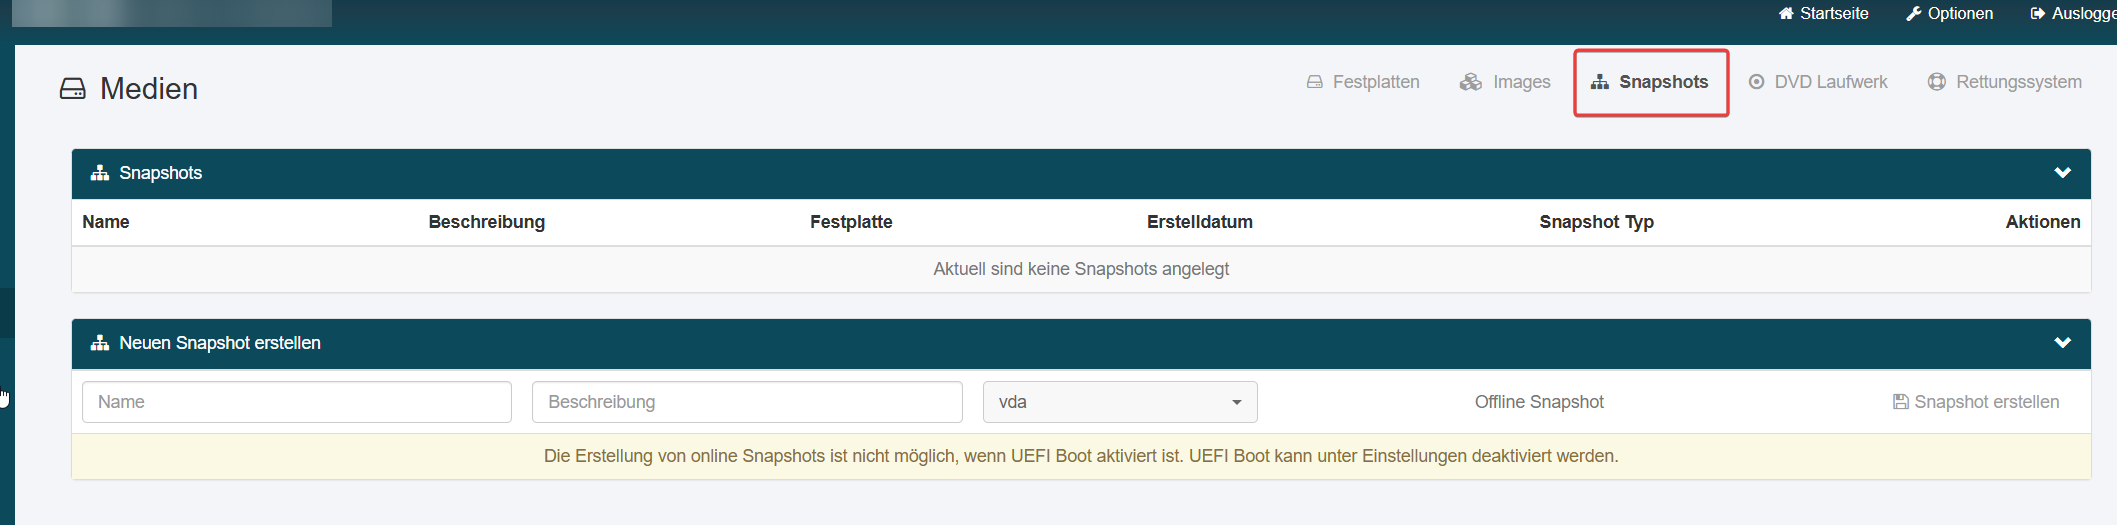This screenshot has height=525, width=2117.
Task: Click the Snapshot erstellen button
Action: [1976, 402]
